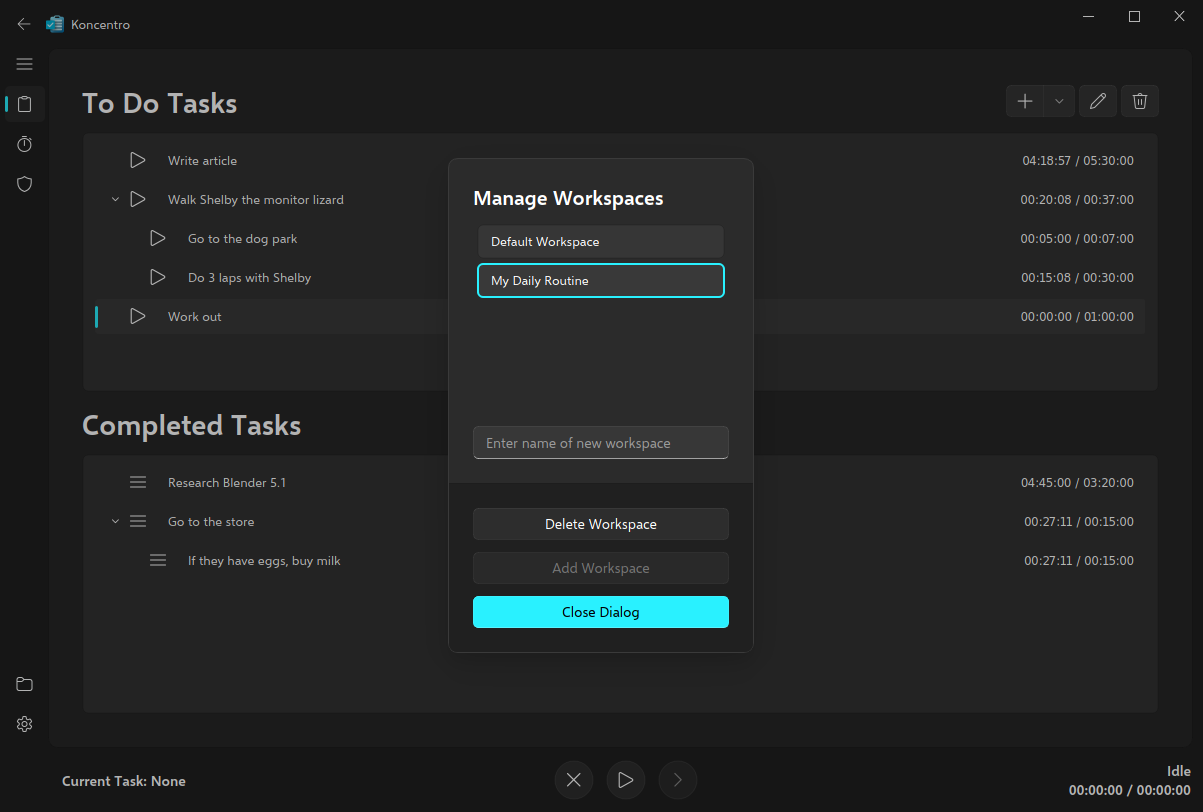Click the trash delete task icon
The image size is (1203, 812).
pyautogui.click(x=1140, y=101)
